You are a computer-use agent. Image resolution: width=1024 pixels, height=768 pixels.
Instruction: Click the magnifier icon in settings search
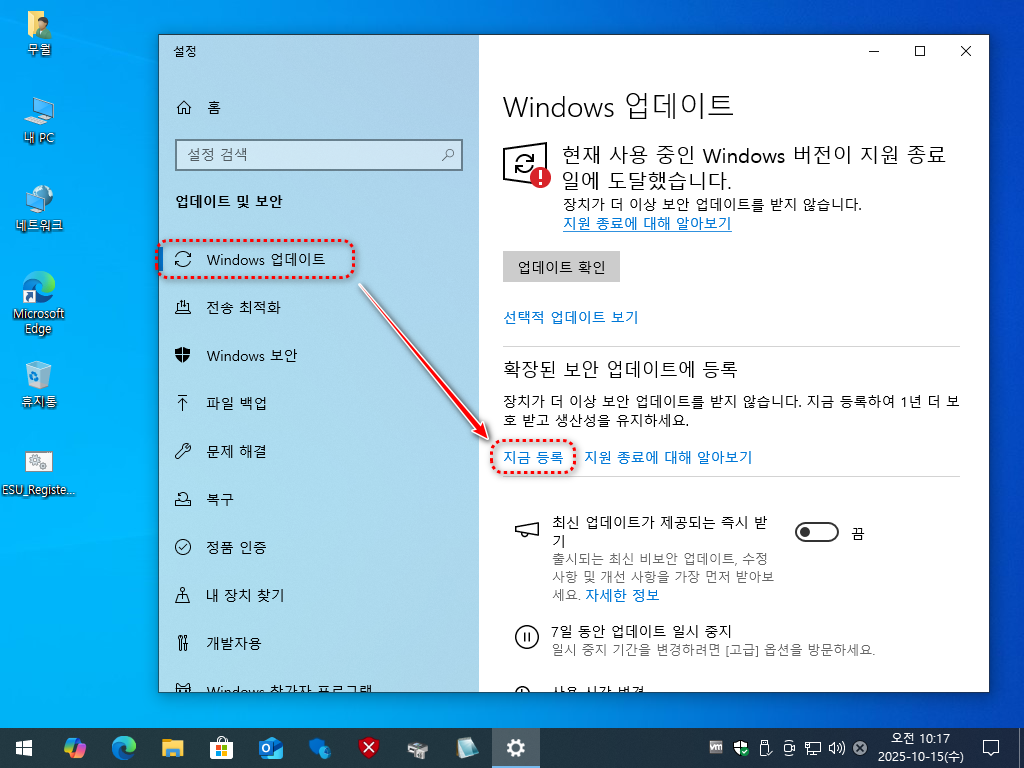(x=448, y=155)
